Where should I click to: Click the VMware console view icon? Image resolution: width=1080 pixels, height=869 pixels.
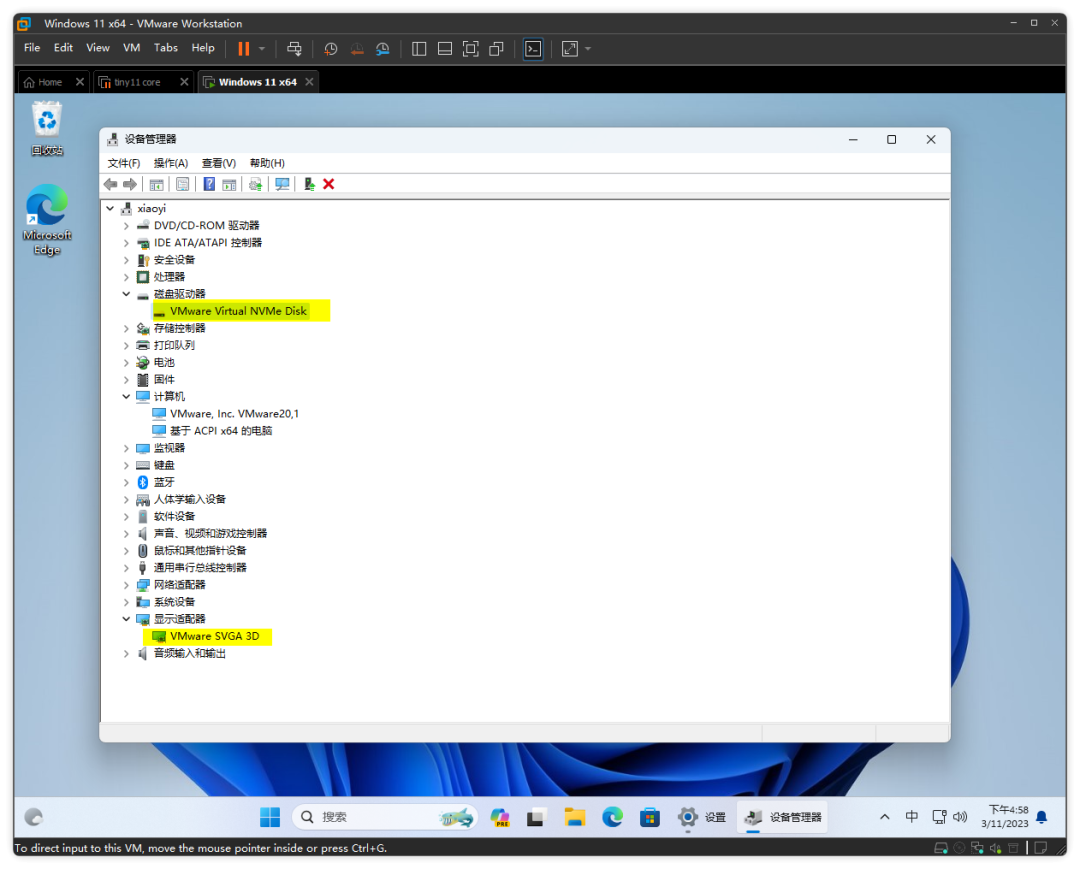point(533,48)
